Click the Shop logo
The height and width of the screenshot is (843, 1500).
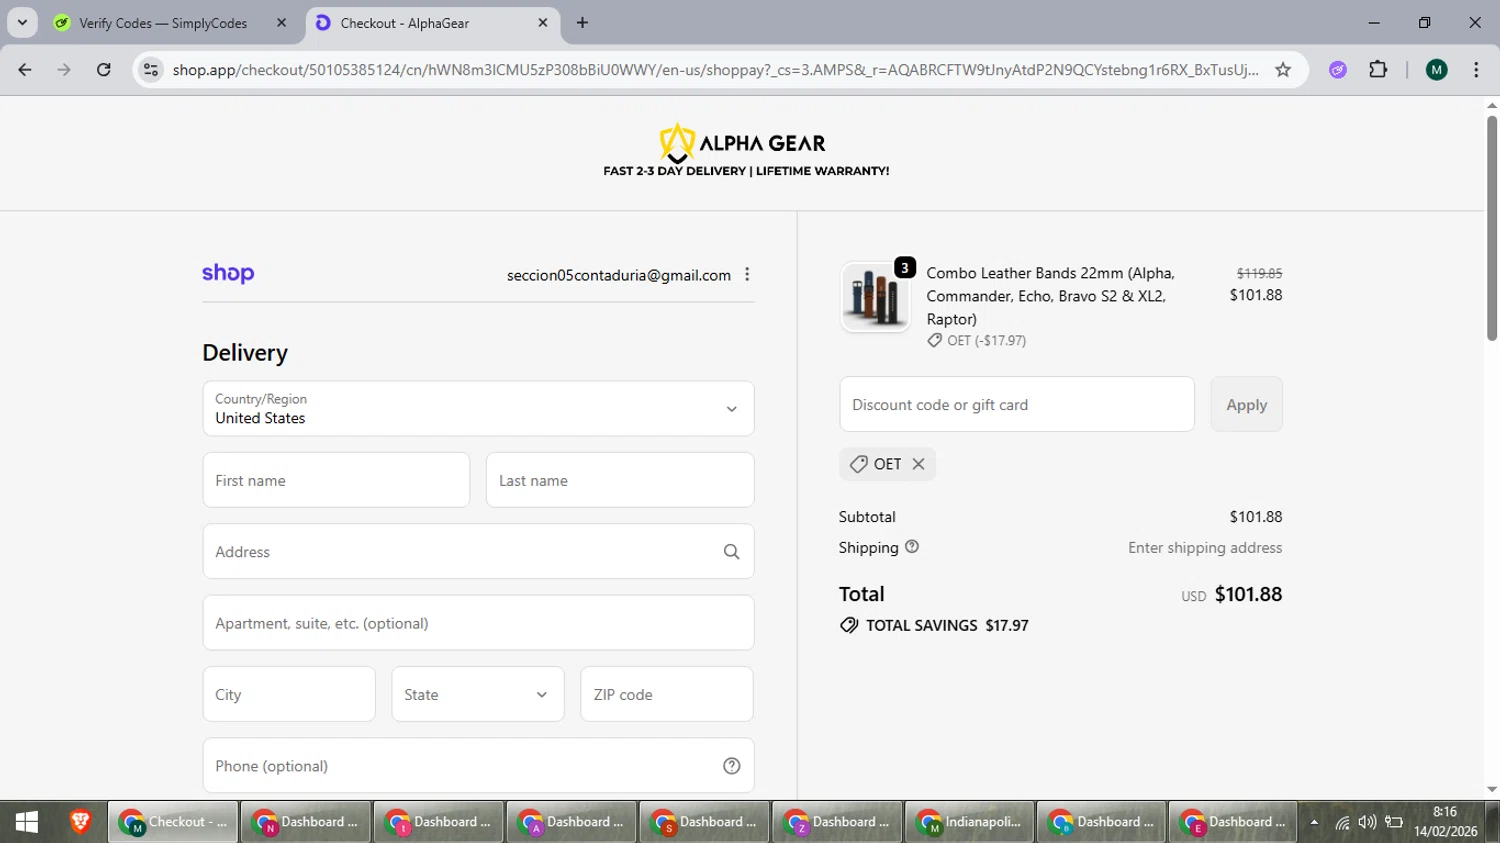(x=228, y=274)
